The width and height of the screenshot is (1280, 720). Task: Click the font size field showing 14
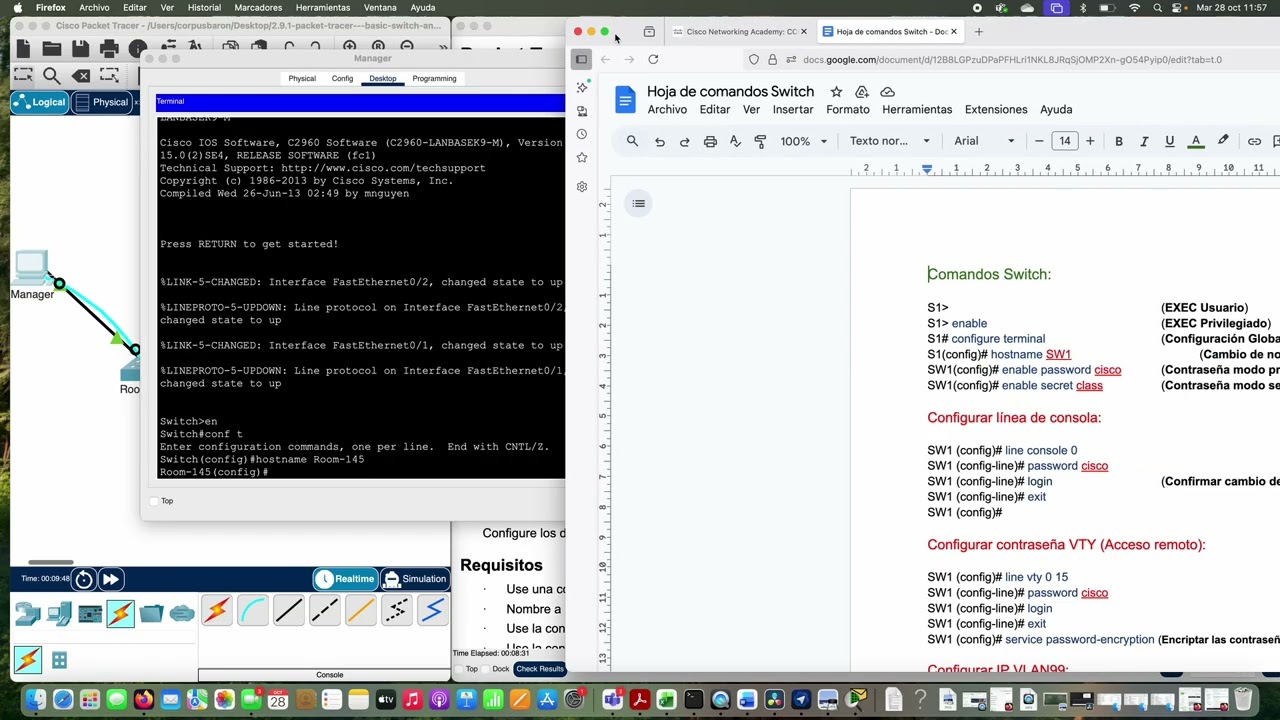point(1065,141)
